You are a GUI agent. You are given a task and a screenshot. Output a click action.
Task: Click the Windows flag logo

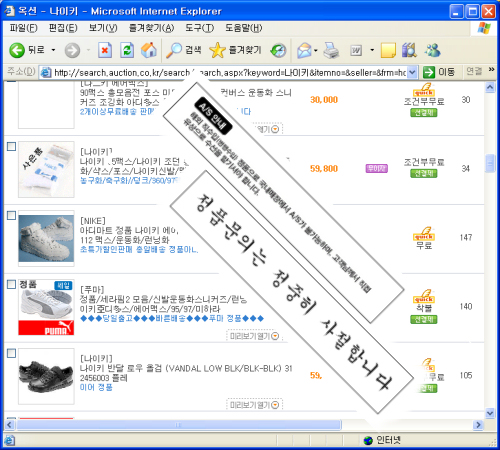(484, 28)
